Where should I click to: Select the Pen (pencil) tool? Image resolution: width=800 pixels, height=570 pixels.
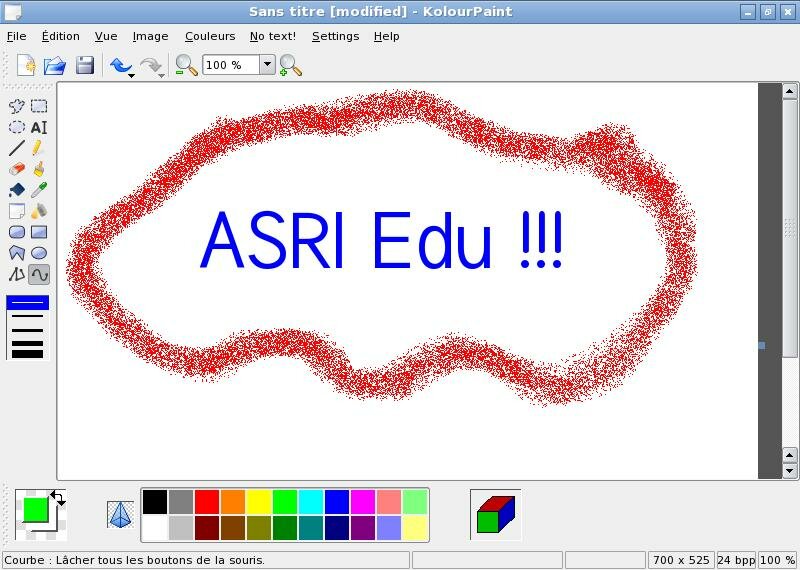tap(39, 148)
